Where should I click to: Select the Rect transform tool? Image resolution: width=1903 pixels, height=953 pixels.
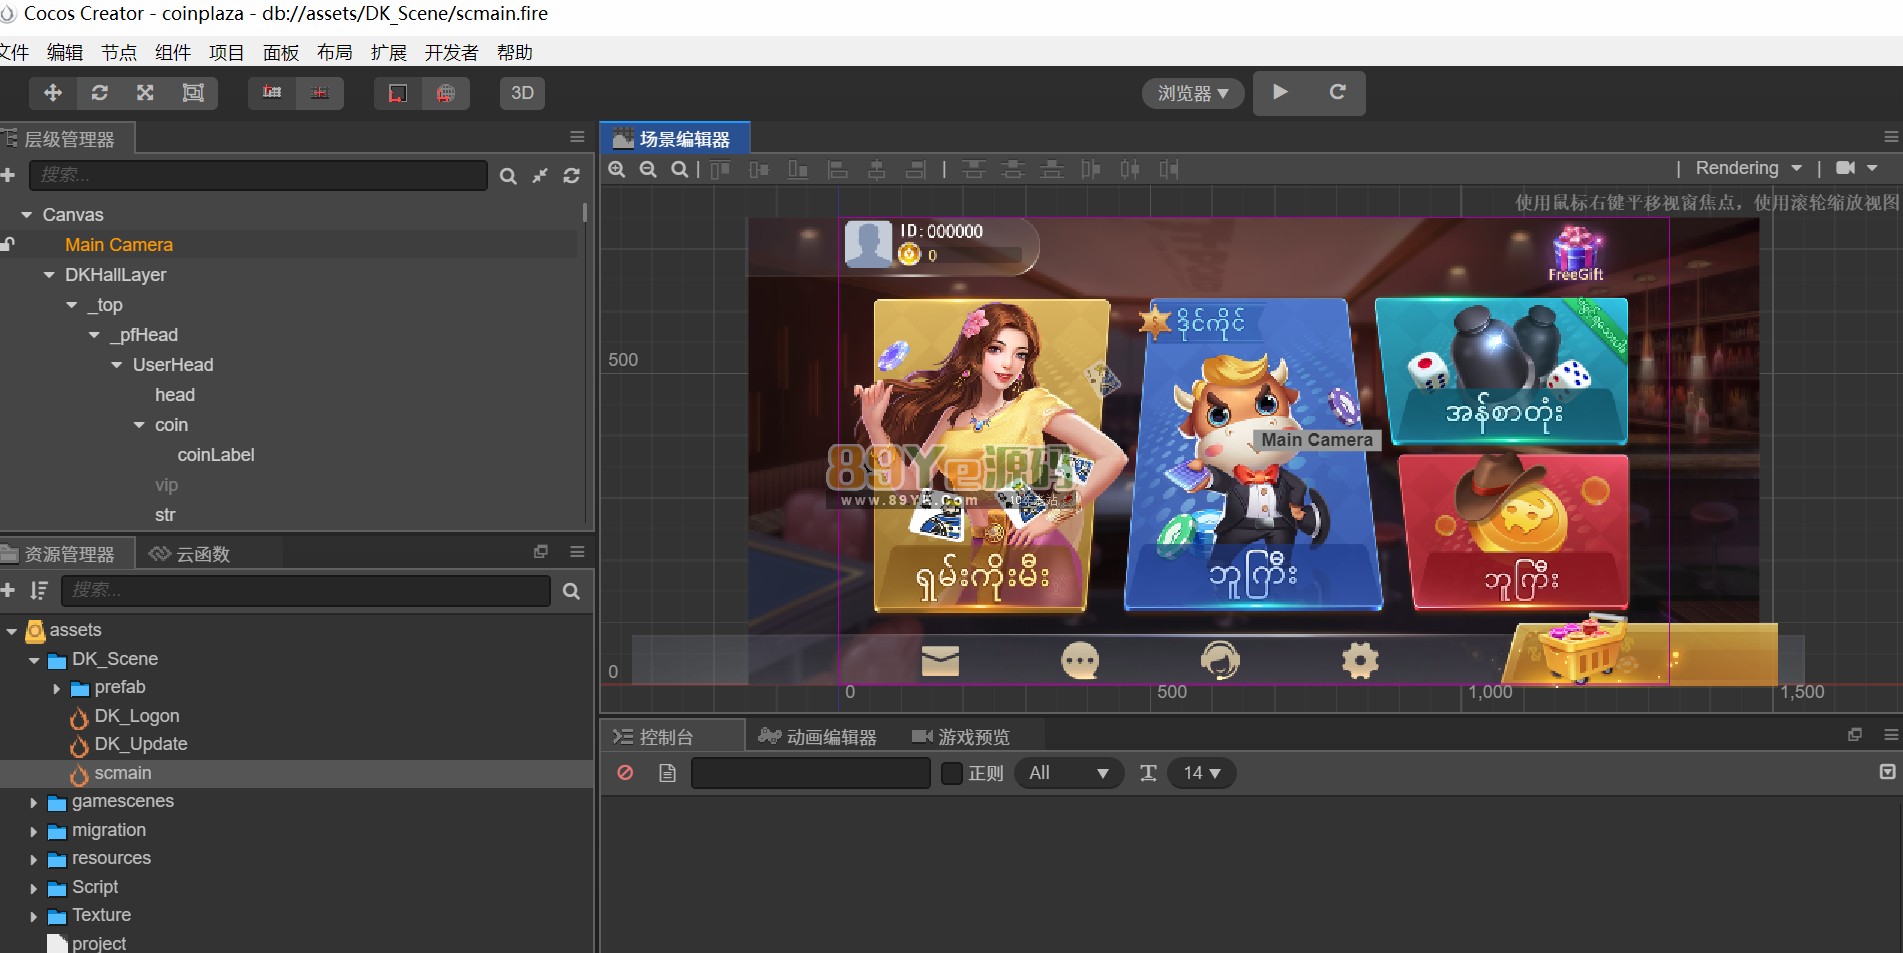pyautogui.click(x=193, y=93)
